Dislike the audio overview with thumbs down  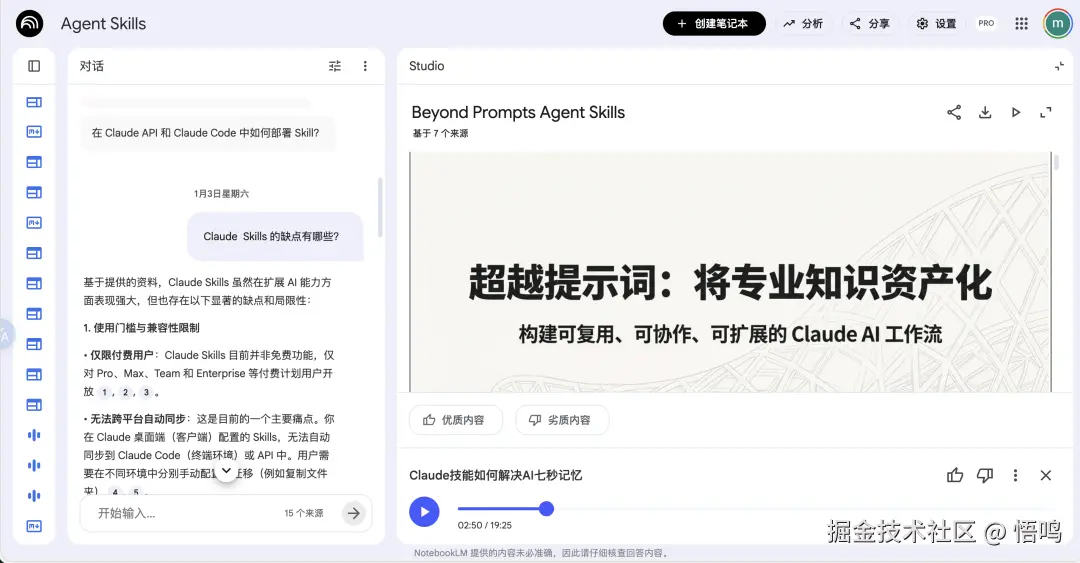pyautogui.click(x=985, y=475)
